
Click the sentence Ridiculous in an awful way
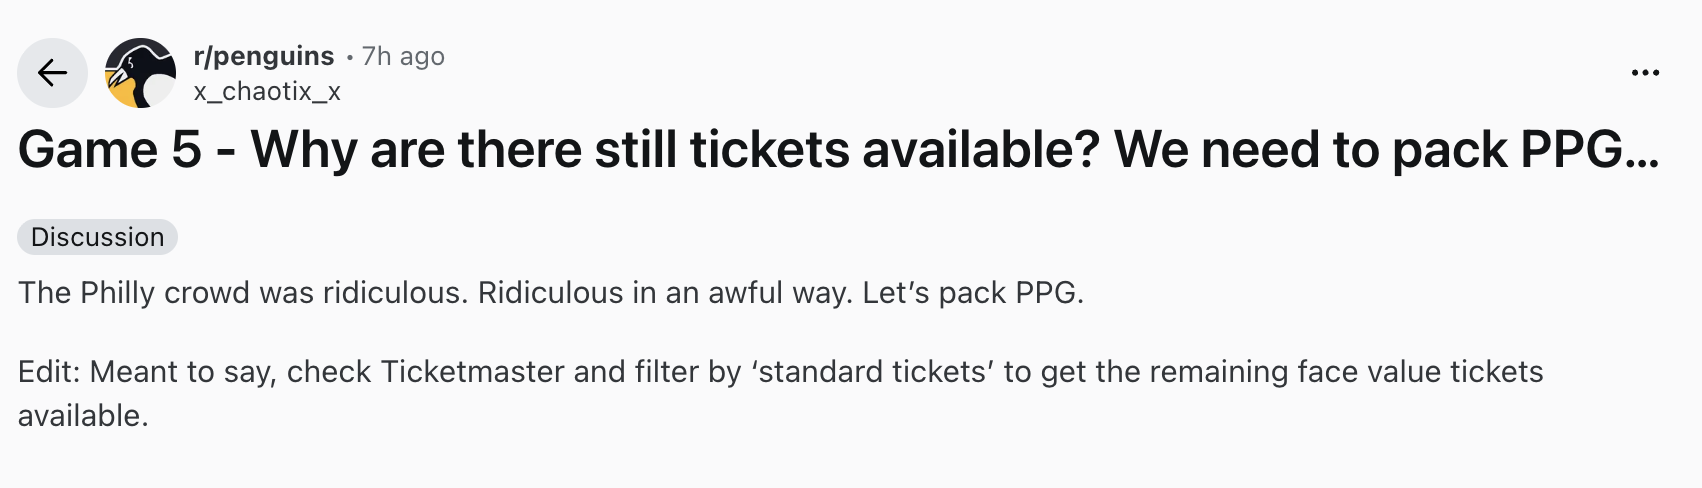click(665, 293)
